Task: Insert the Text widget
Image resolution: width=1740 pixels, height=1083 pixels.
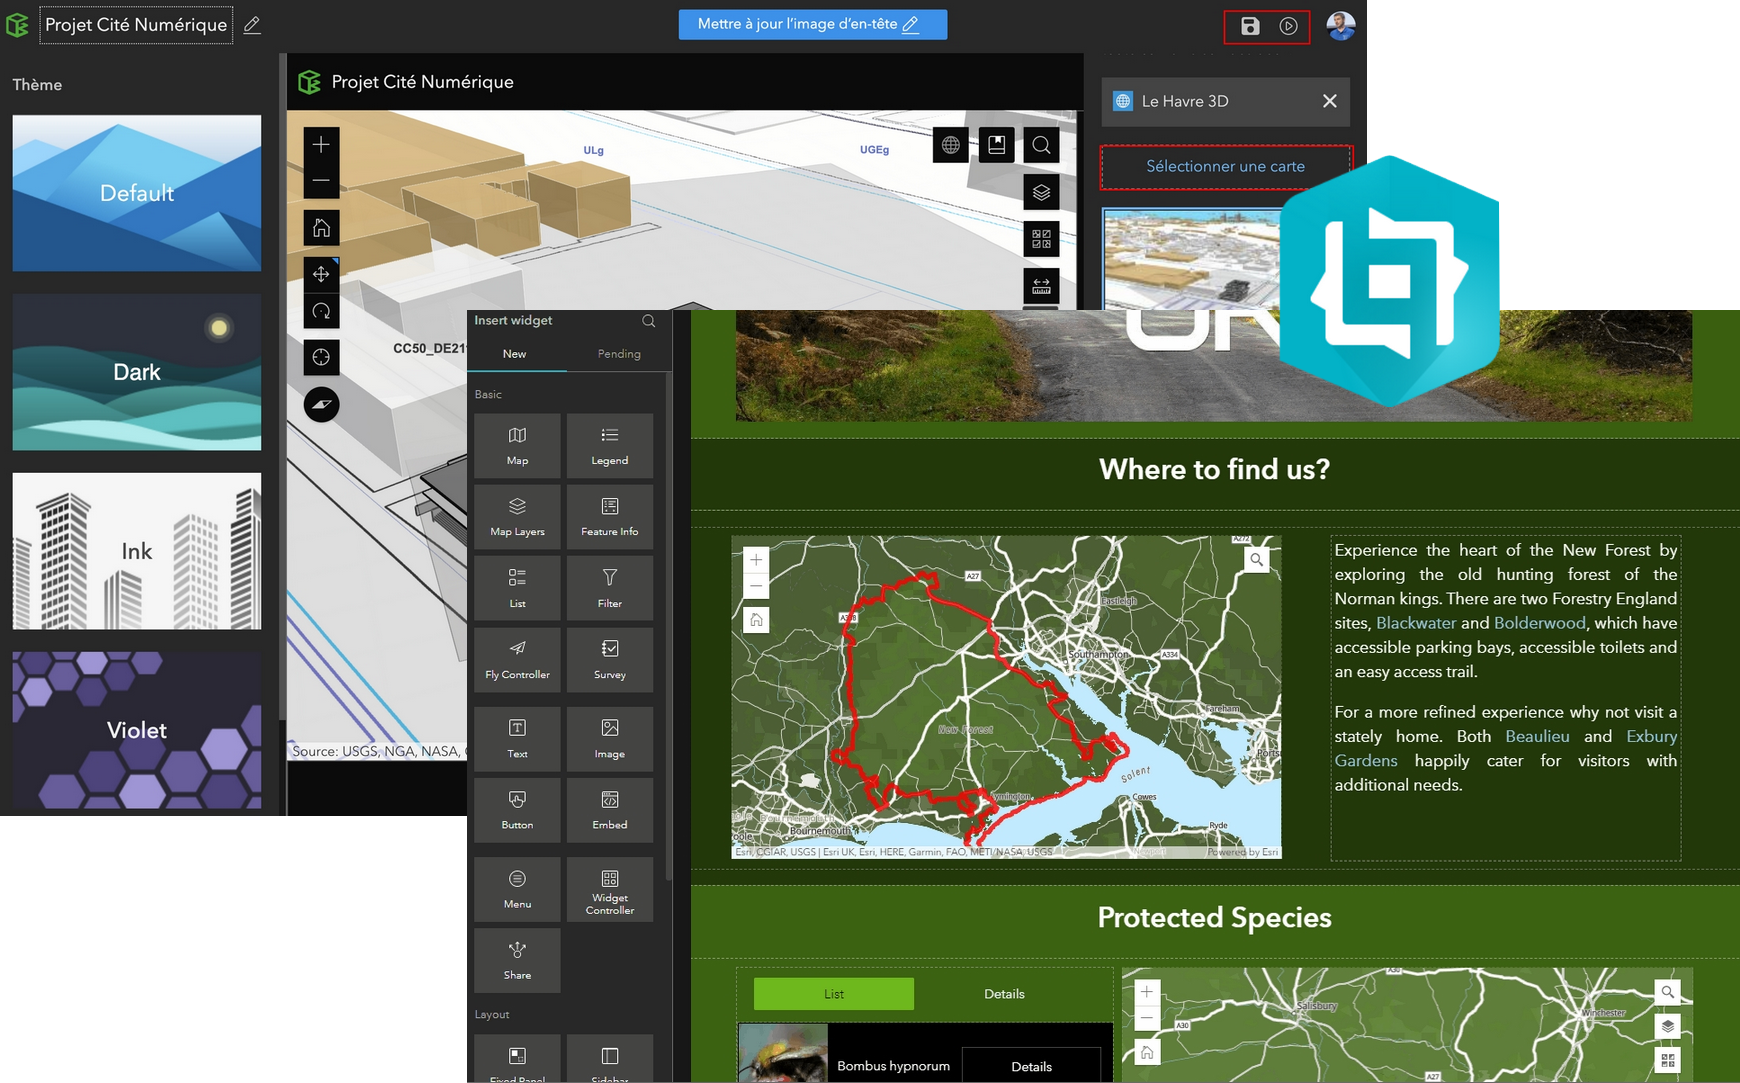Action: click(x=517, y=739)
